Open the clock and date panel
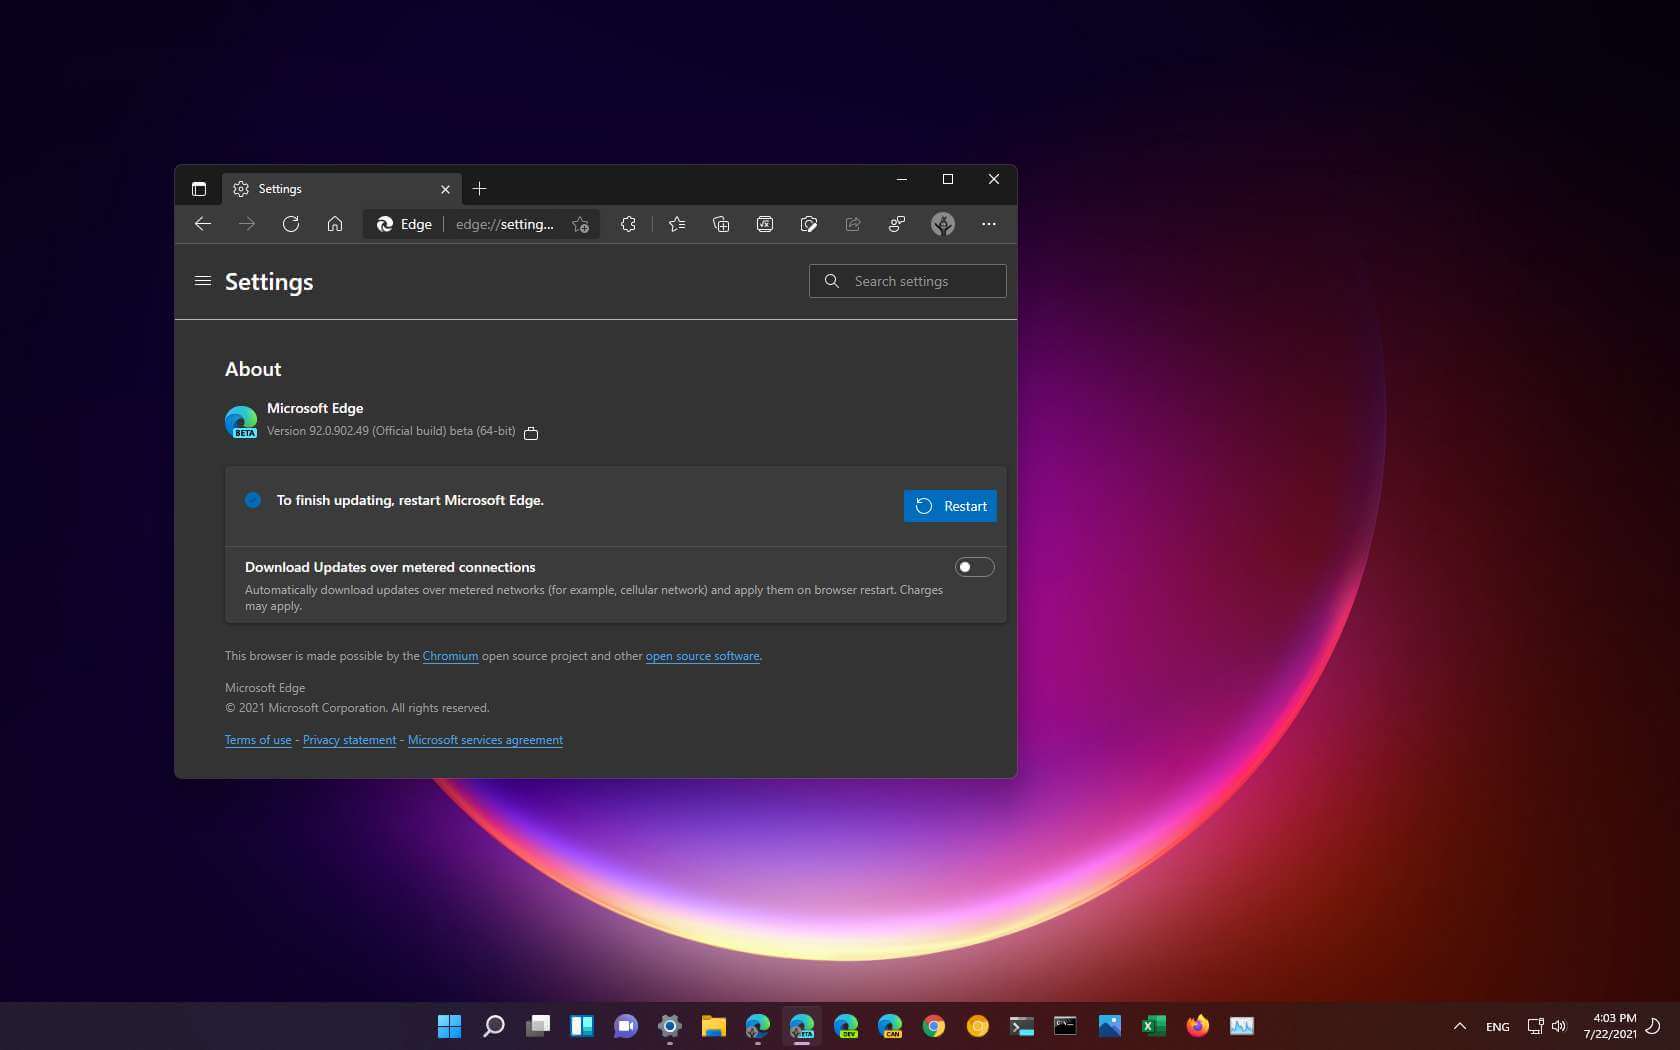The width and height of the screenshot is (1680, 1050). 1611,1026
